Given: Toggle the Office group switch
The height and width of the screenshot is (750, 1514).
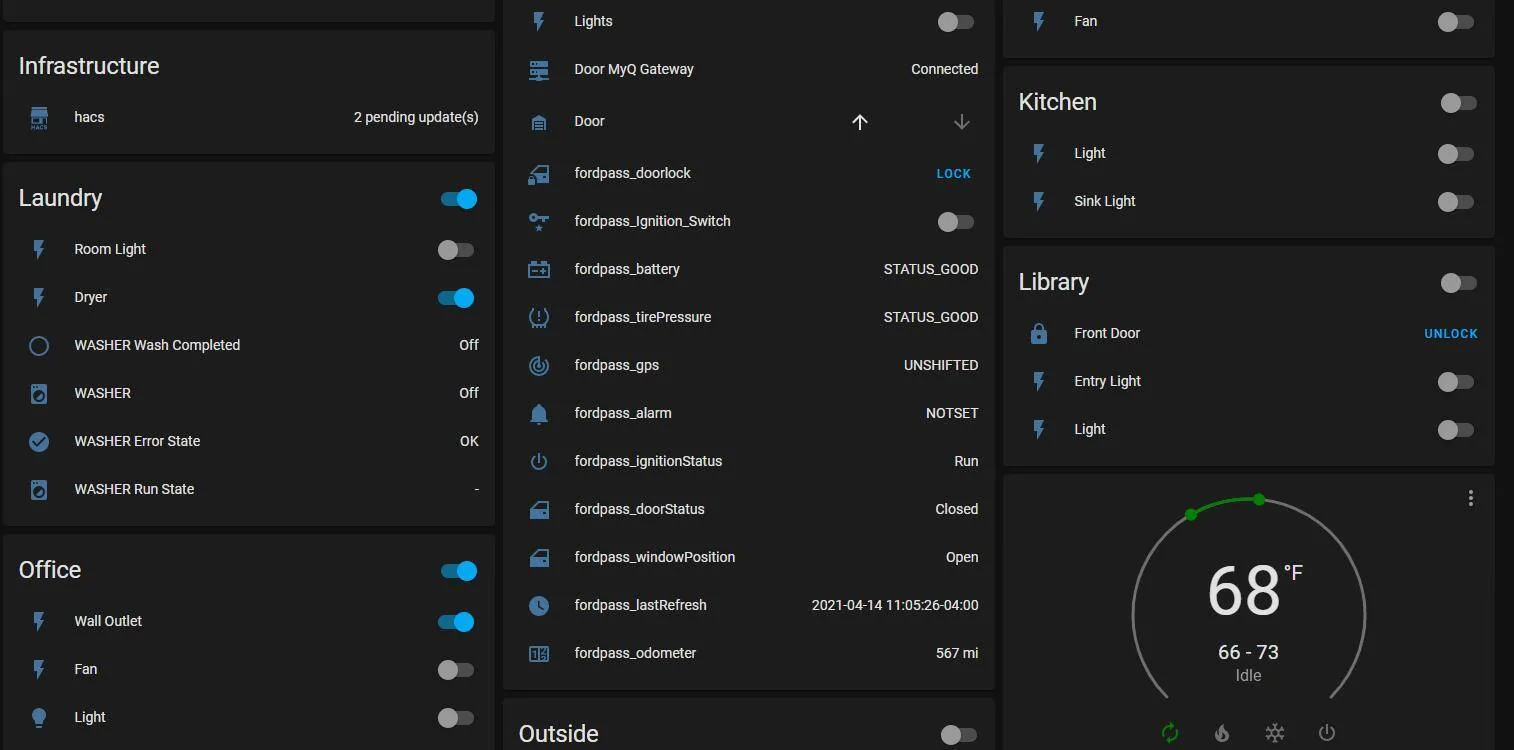Looking at the screenshot, I should click(x=459, y=570).
